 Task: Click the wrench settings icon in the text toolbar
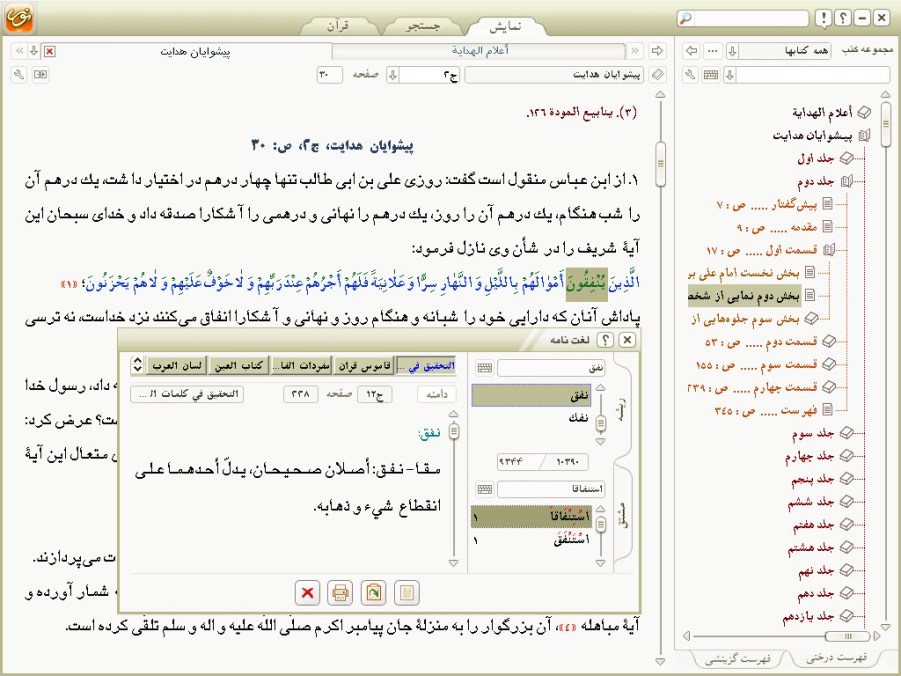[19, 75]
